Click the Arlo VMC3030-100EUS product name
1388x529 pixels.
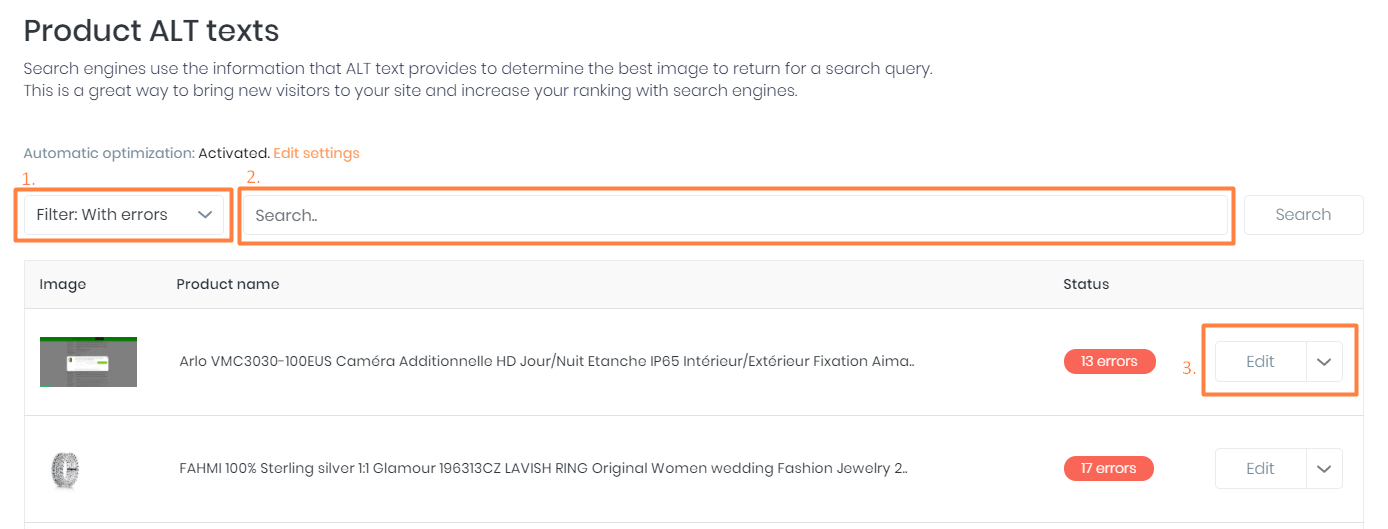546,361
